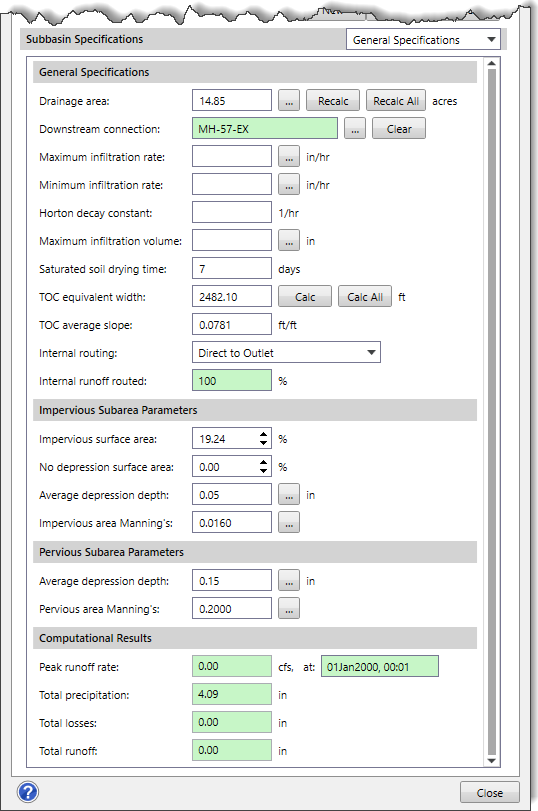Viewport: 538px width, 811px height.
Task: Click the Saturated soil drying time field
Action: tap(232, 268)
